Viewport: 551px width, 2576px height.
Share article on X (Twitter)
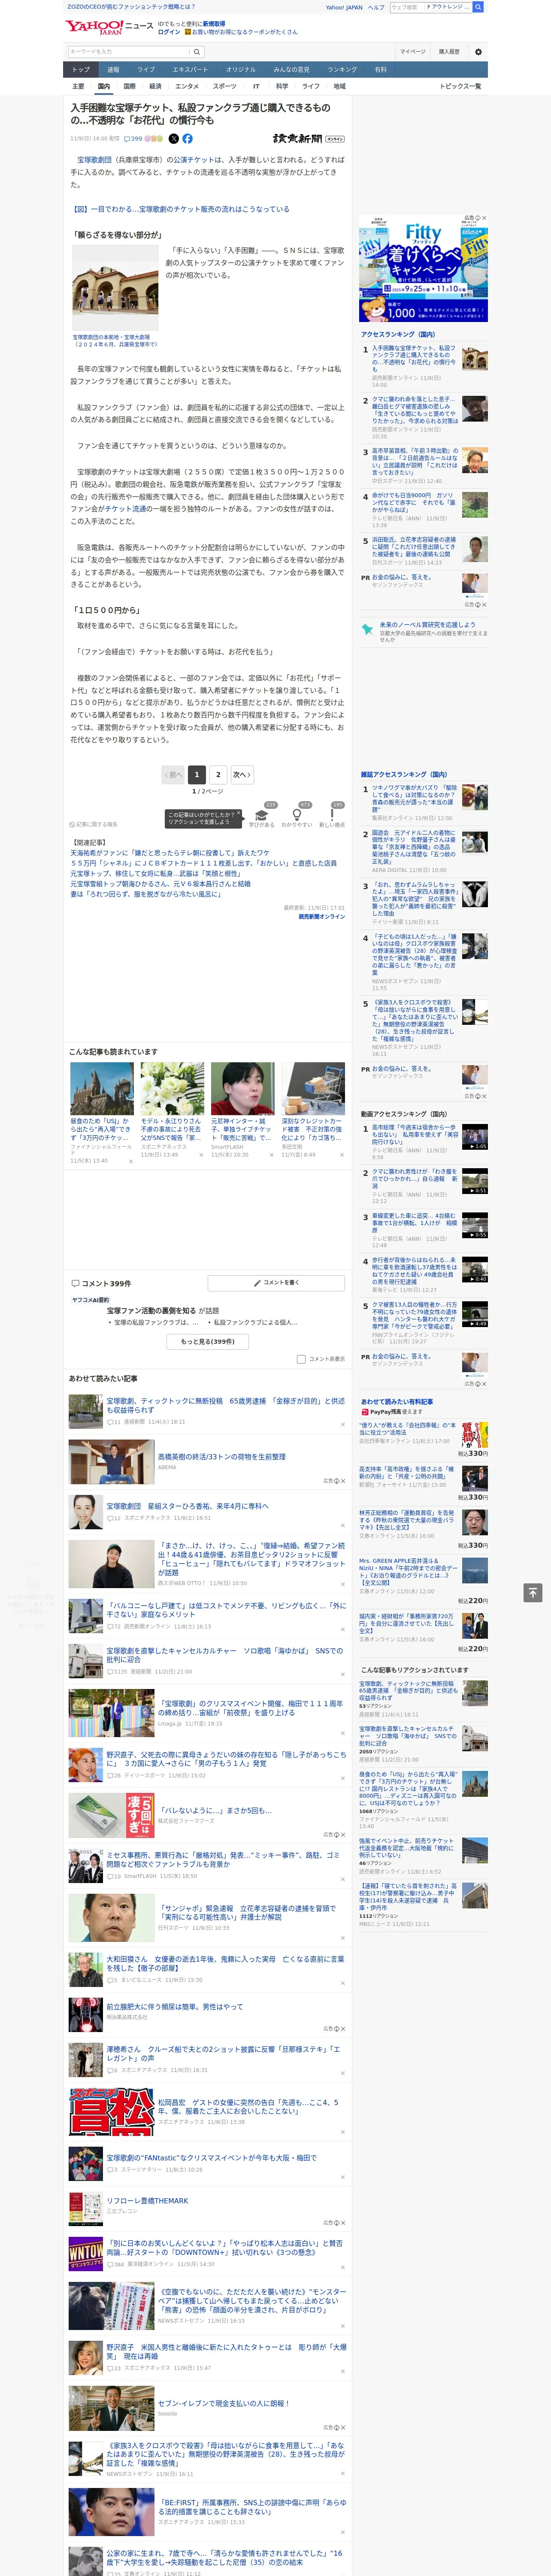174,139
